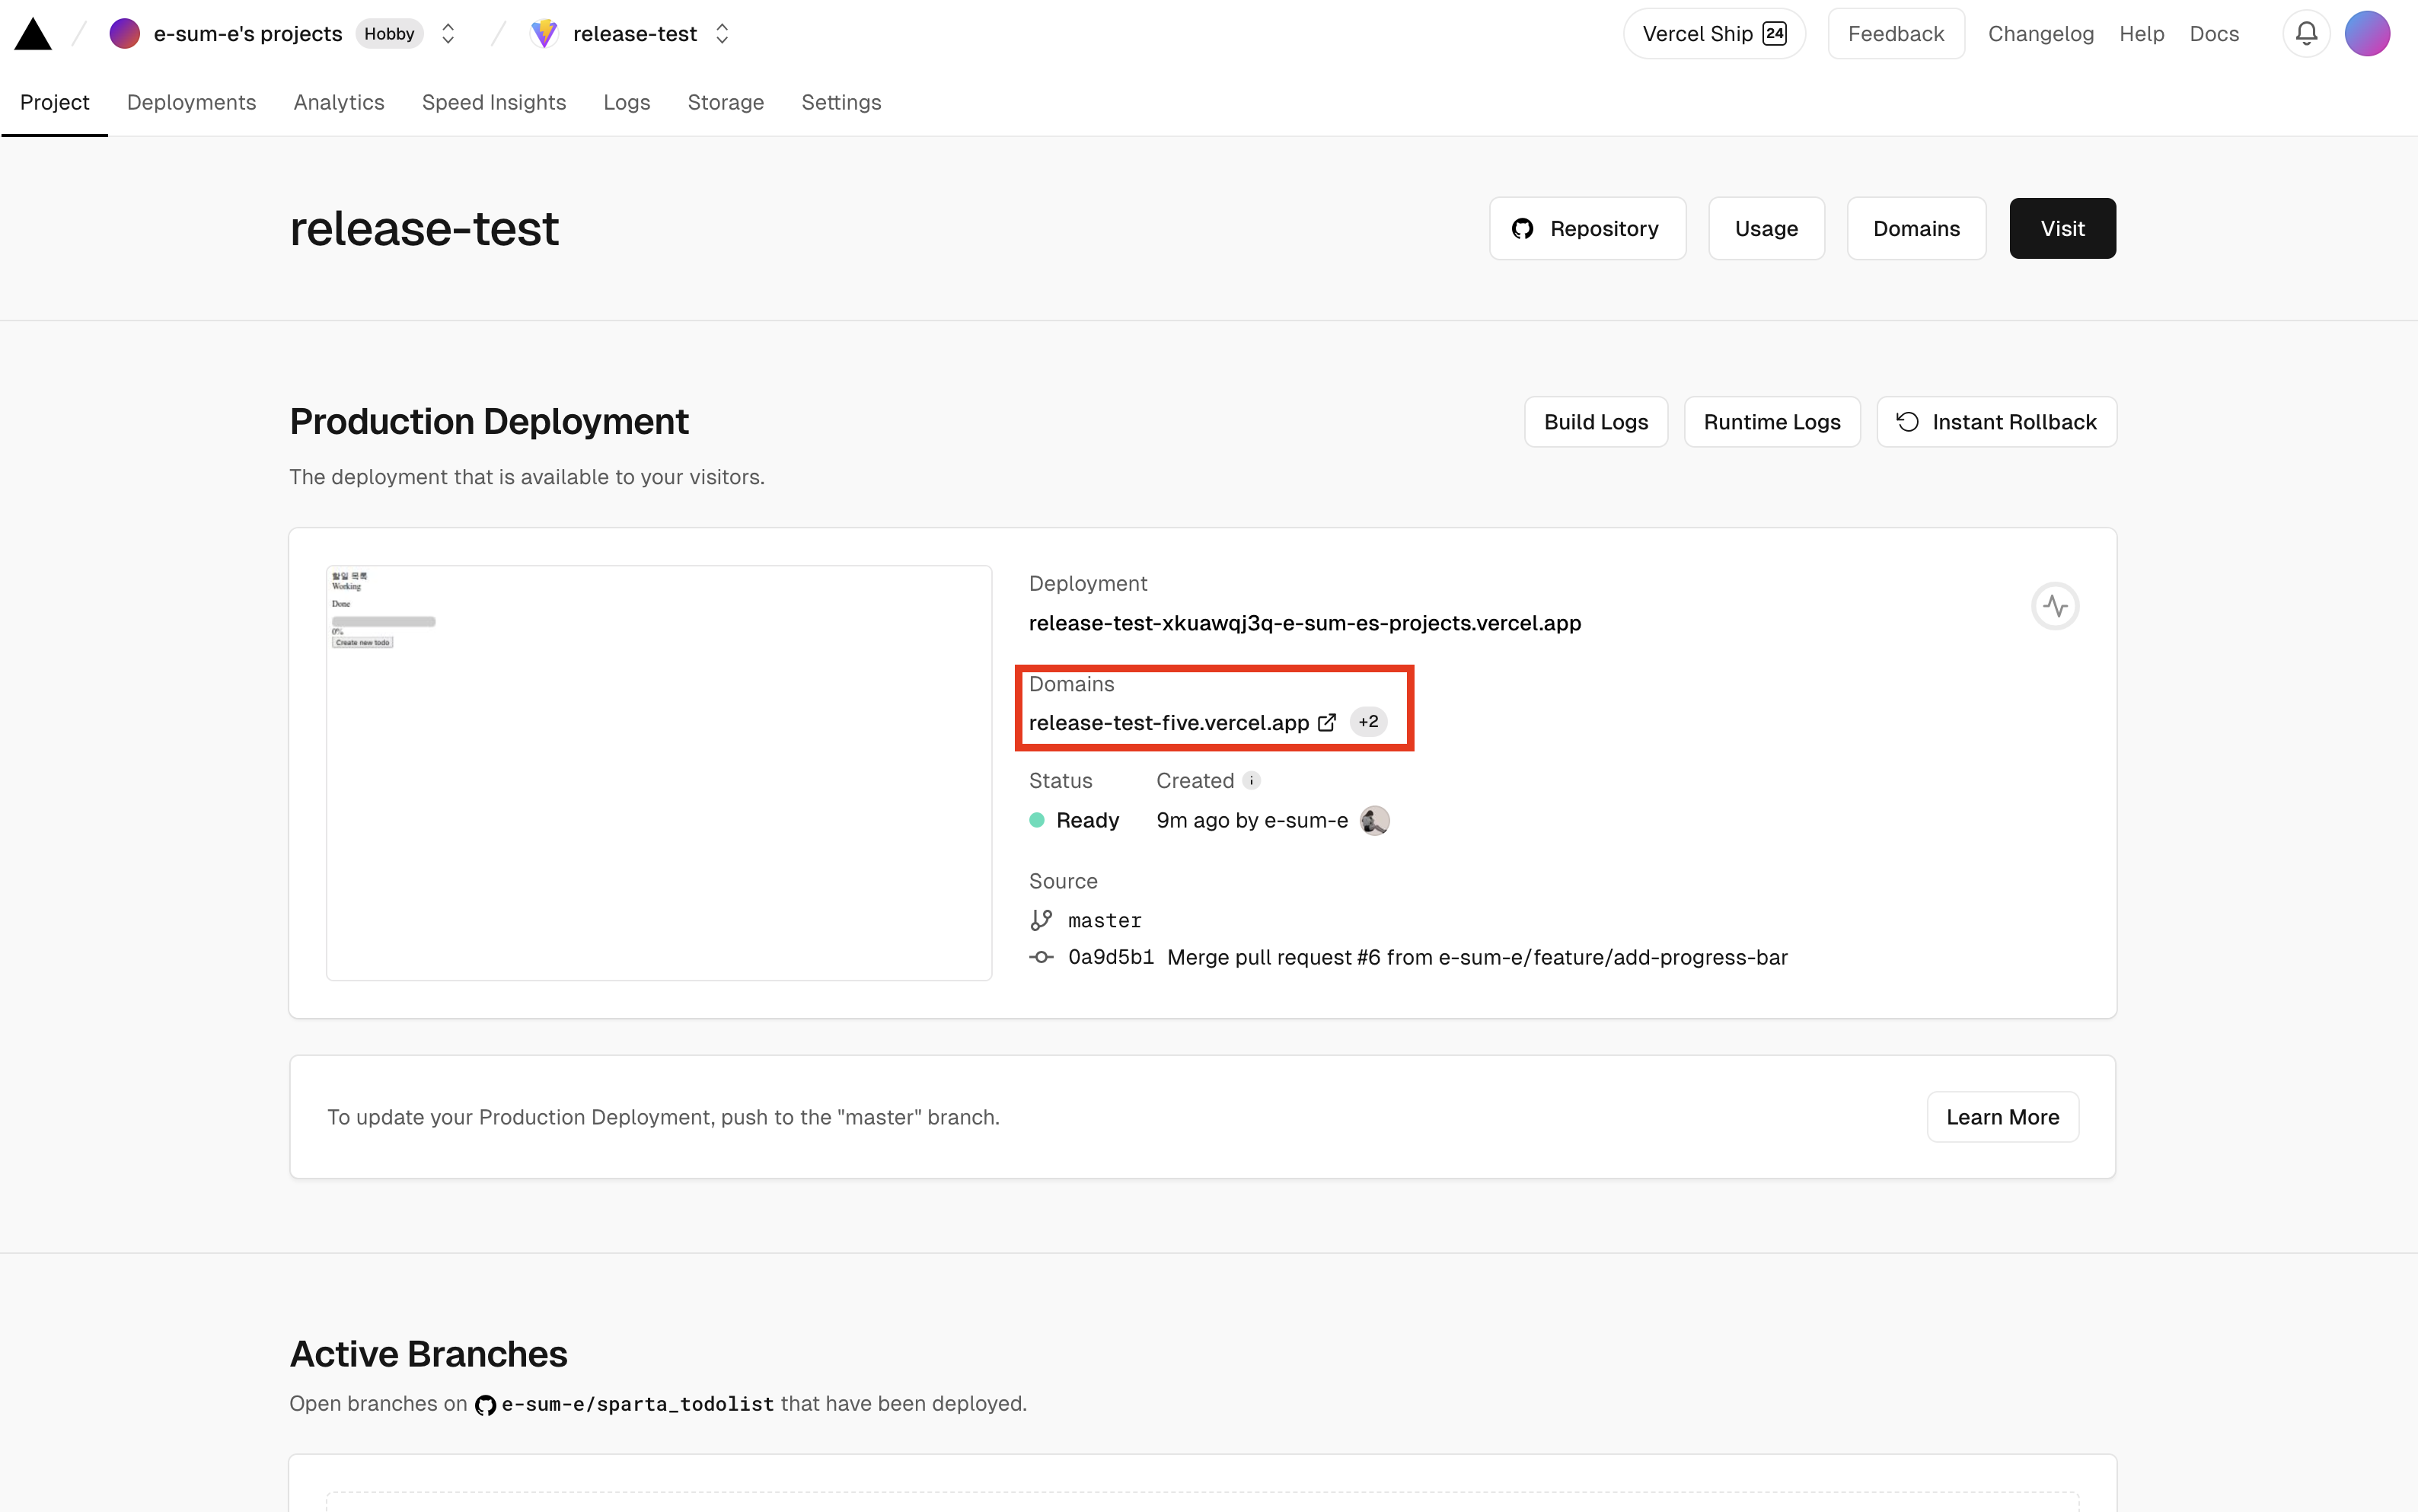Click the Instant Rollback button
The height and width of the screenshot is (1512, 2418).
coord(1996,422)
